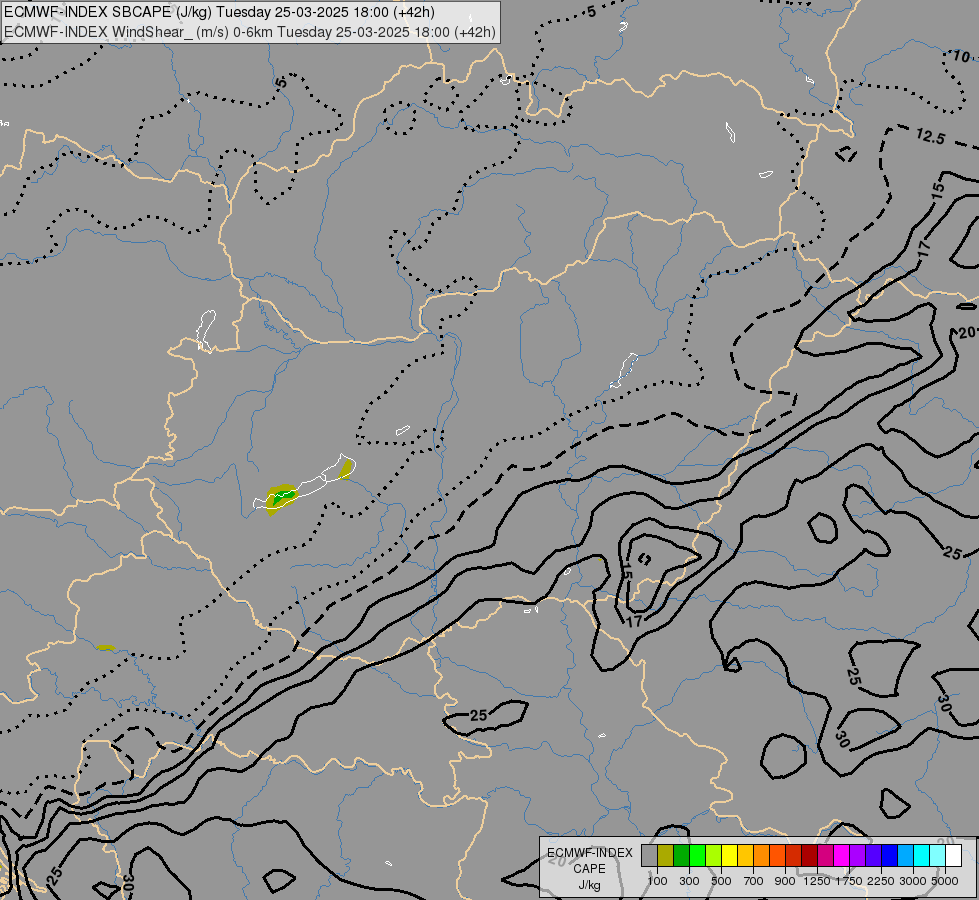The image size is (979, 900).
Task: Select the pure blue legend swatch
Action: pyautogui.click(x=890, y=856)
